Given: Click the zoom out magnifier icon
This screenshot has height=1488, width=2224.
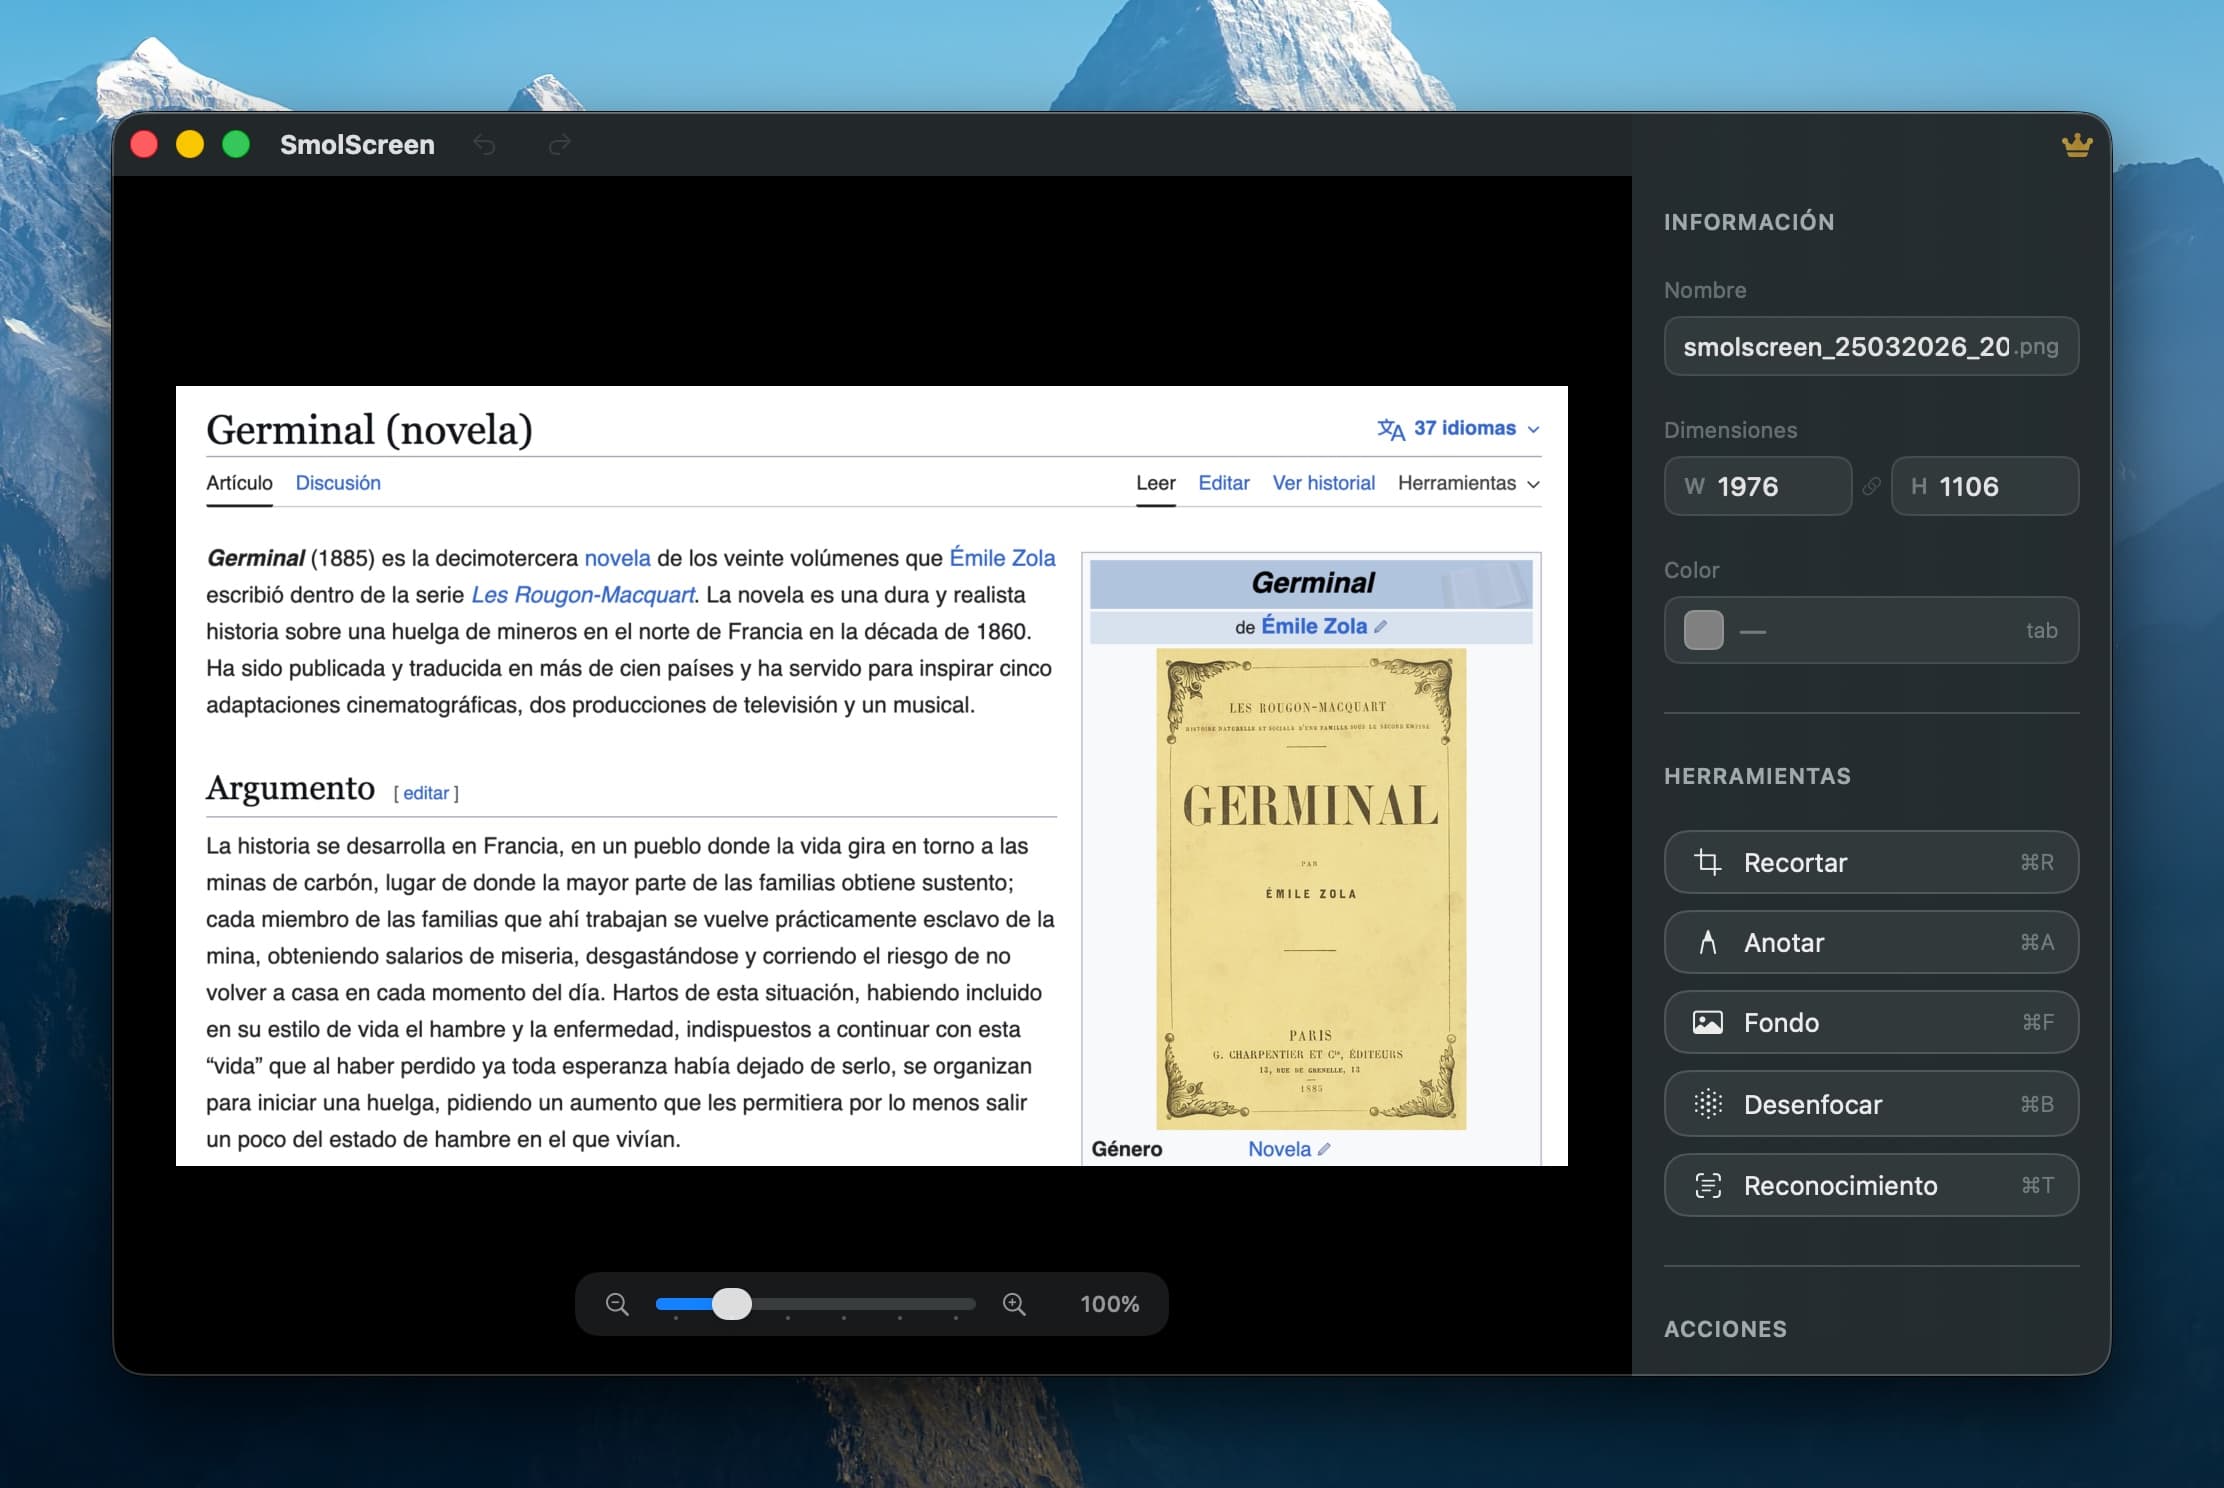Looking at the screenshot, I should tap(617, 1304).
